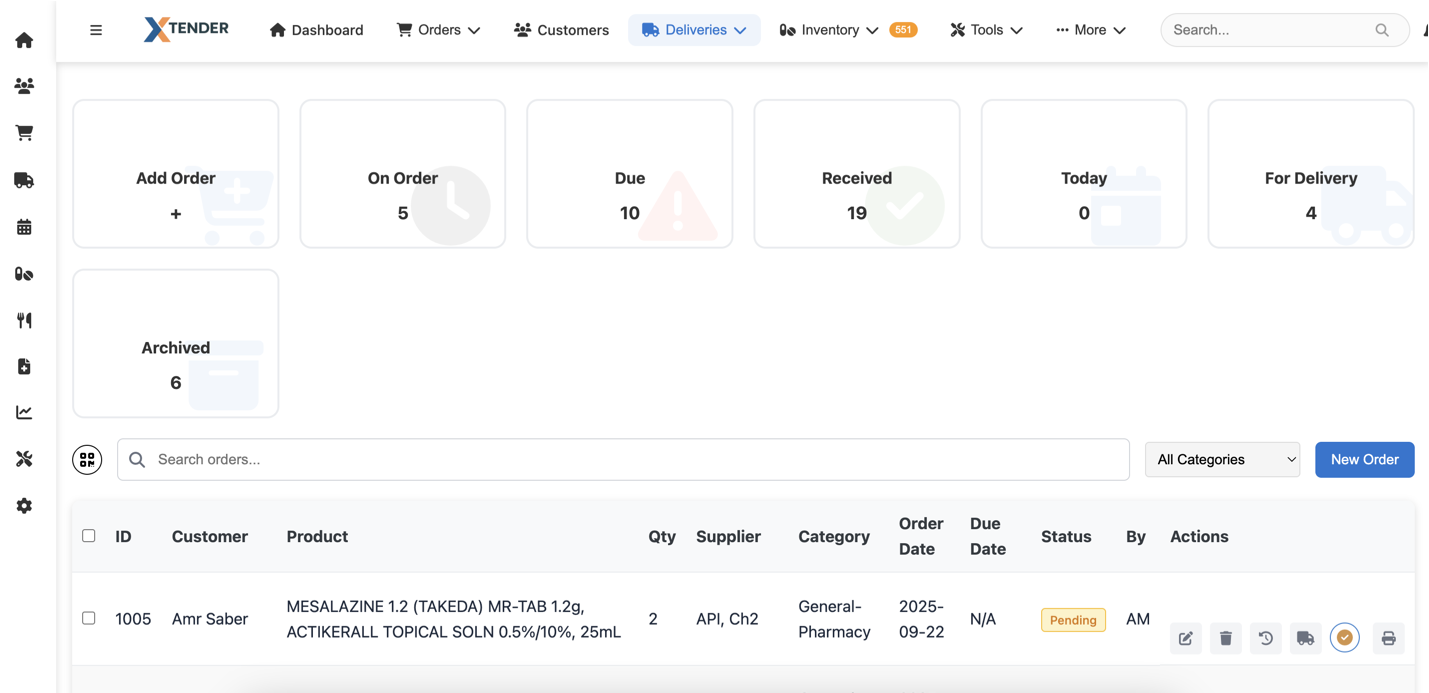Screen dimensions: 1429x693
Task: Switch to the Deliveries tab
Action: point(694,30)
